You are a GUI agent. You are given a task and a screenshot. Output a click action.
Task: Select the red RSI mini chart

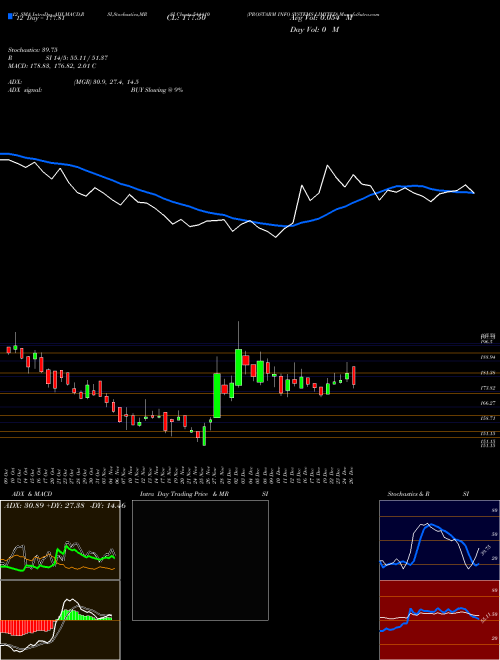coord(439,620)
